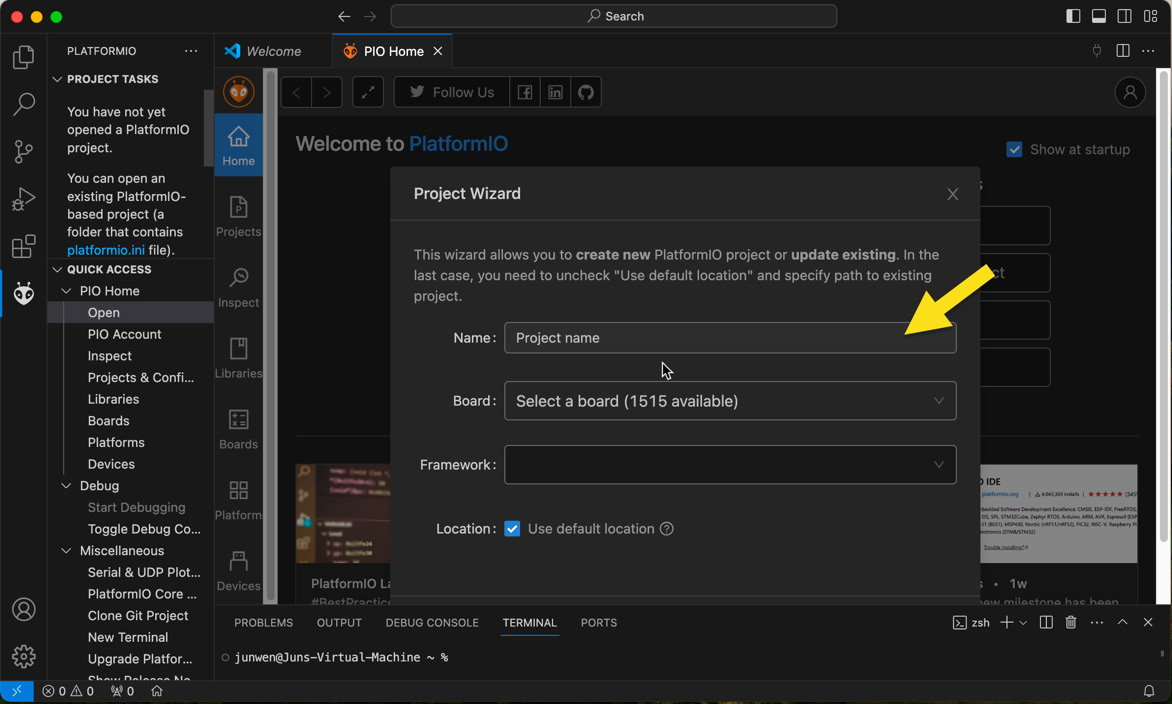Open Devices in PIO sidebar
Image resolution: width=1172 pixels, height=704 pixels.
pyautogui.click(x=238, y=571)
